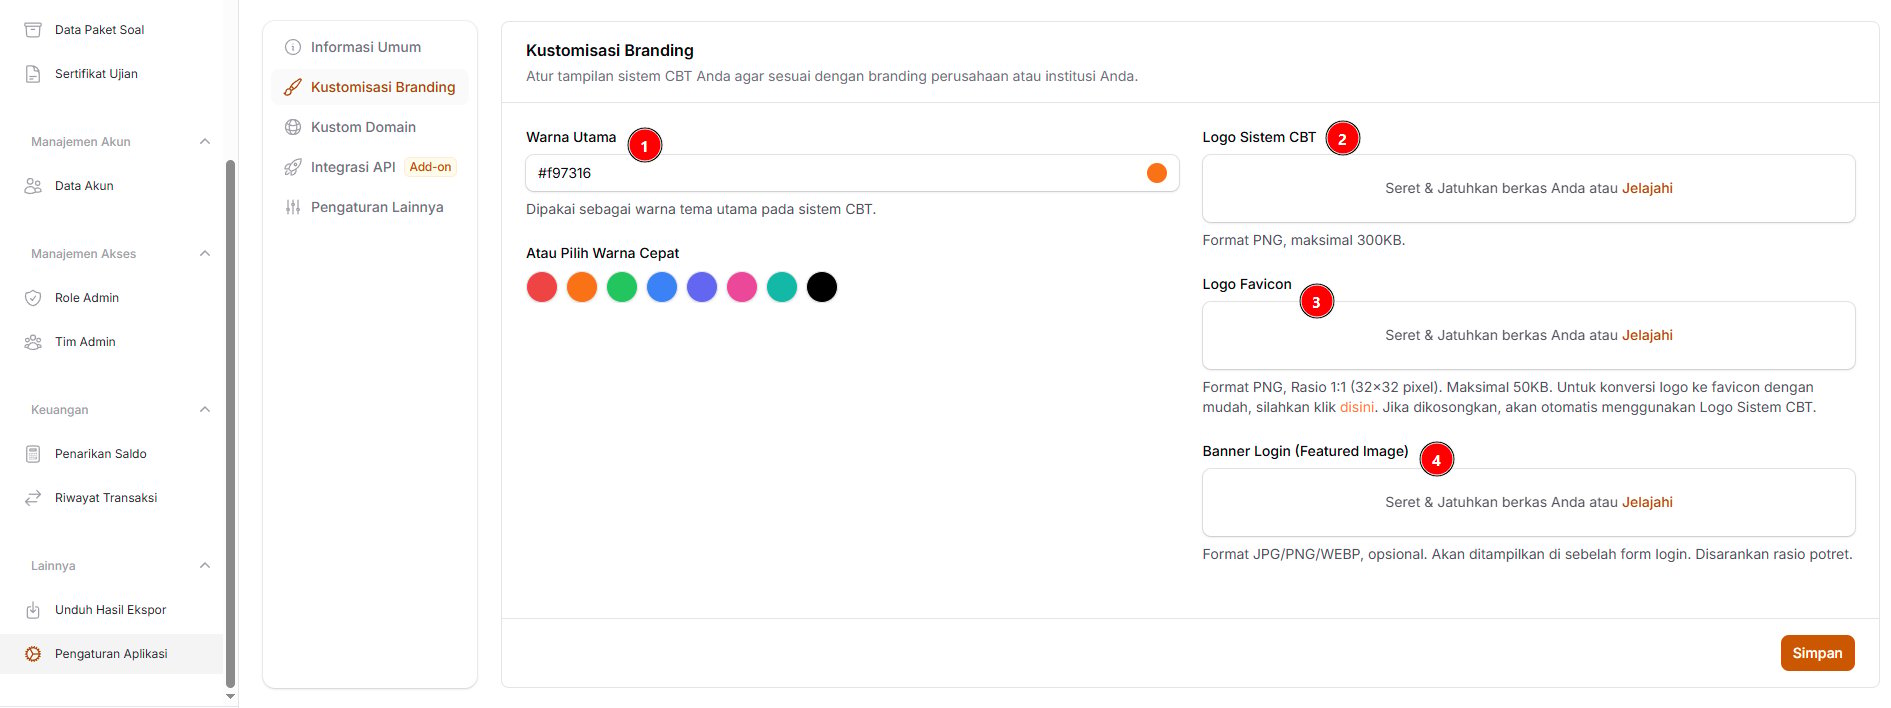Click the Kustom Domain globe icon
Viewport: 1891px width, 708px height.
pyautogui.click(x=293, y=127)
